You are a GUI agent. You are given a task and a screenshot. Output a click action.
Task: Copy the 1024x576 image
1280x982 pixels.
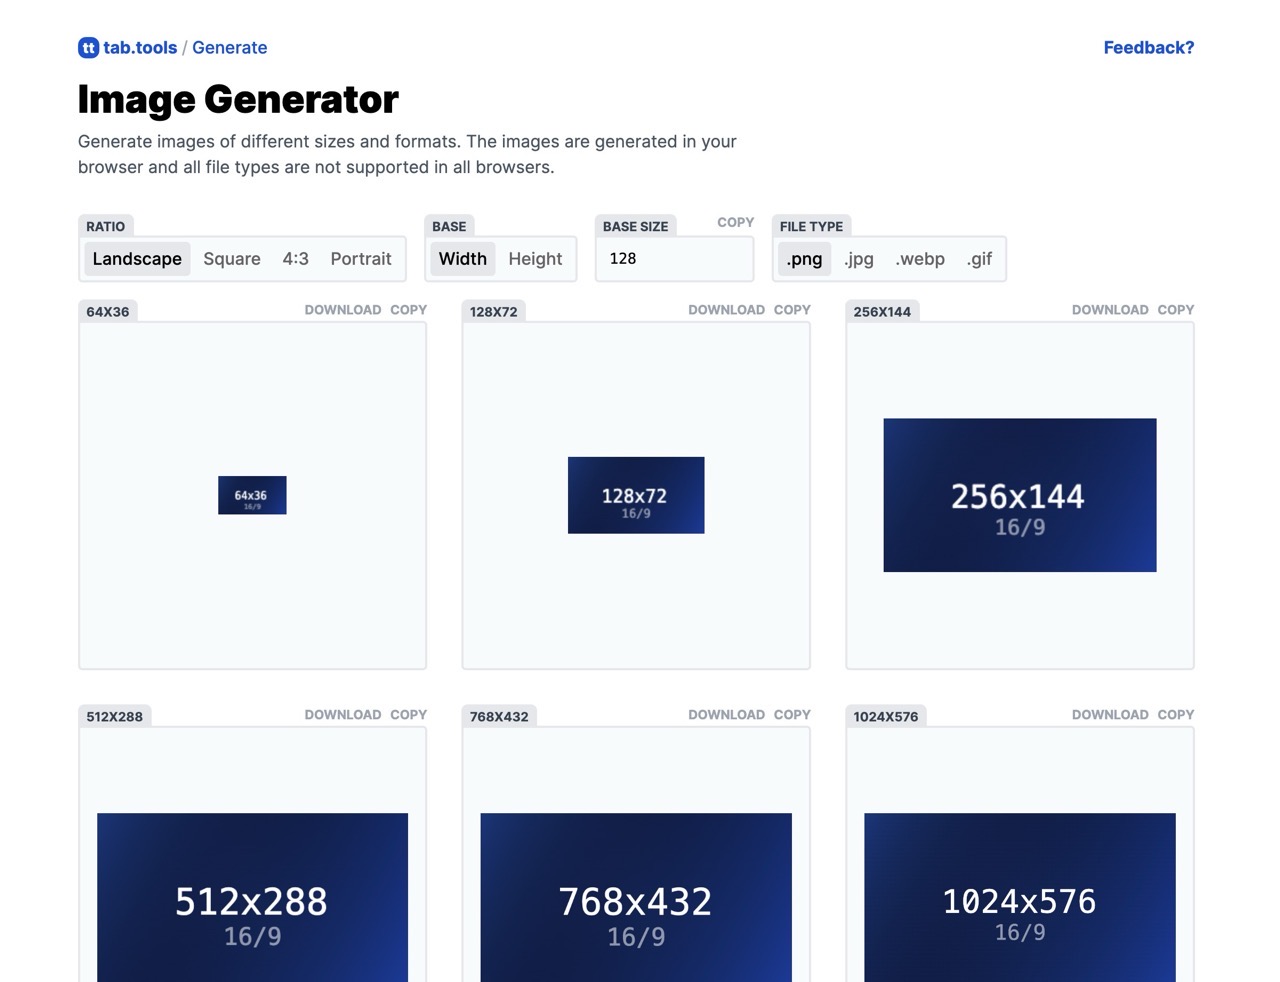coord(1176,715)
